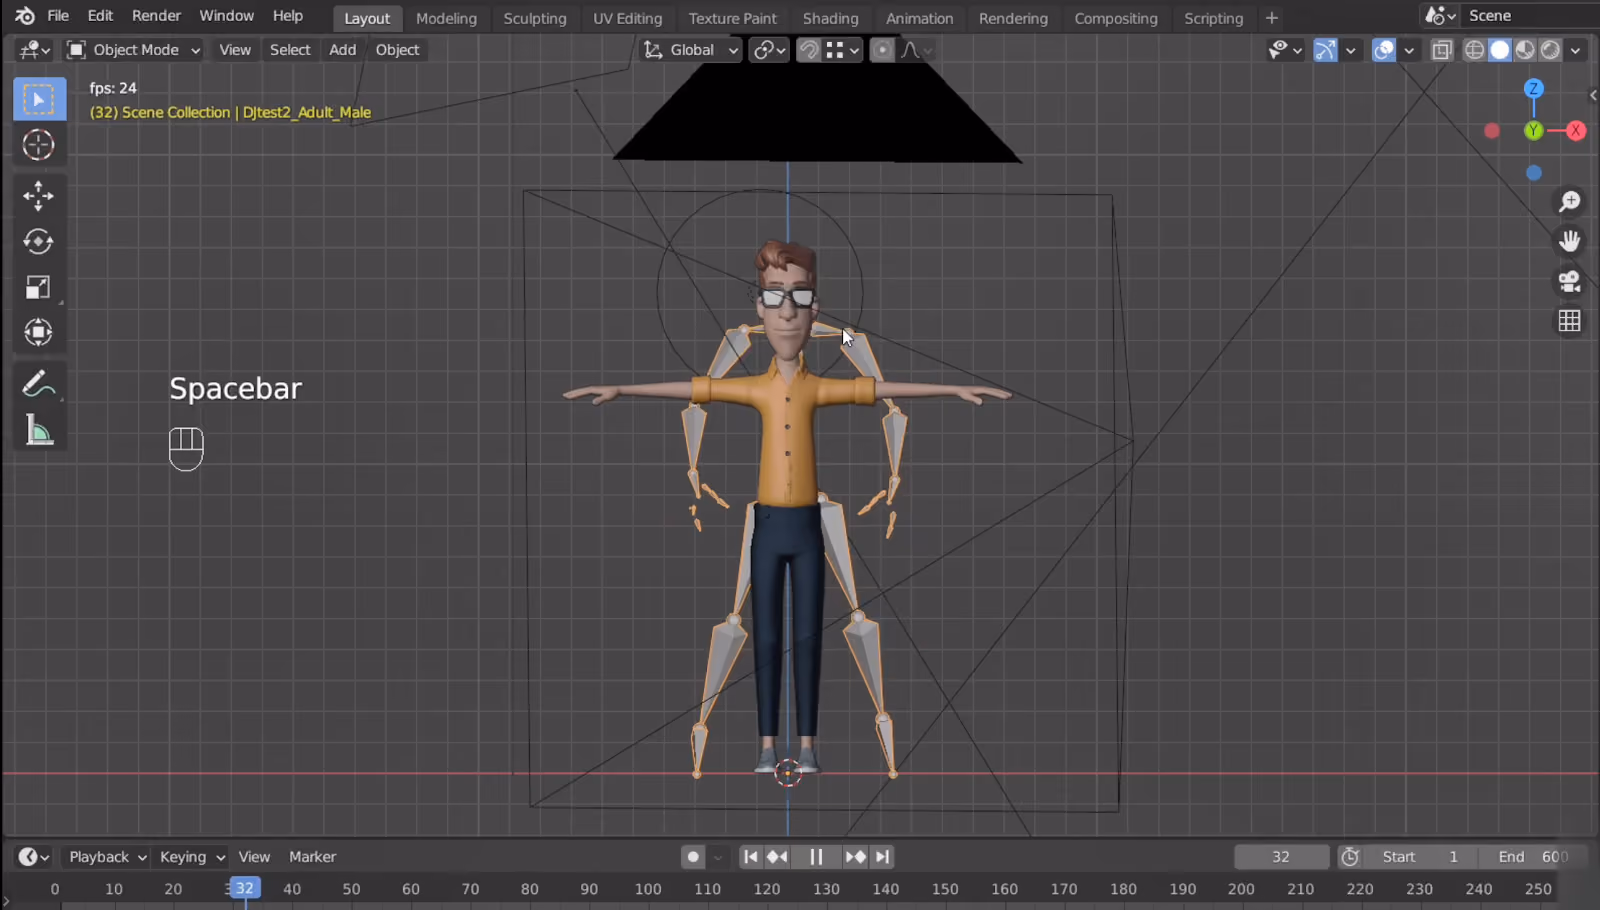Toggle proportional editing
This screenshot has width=1600, height=910.
coord(882,50)
